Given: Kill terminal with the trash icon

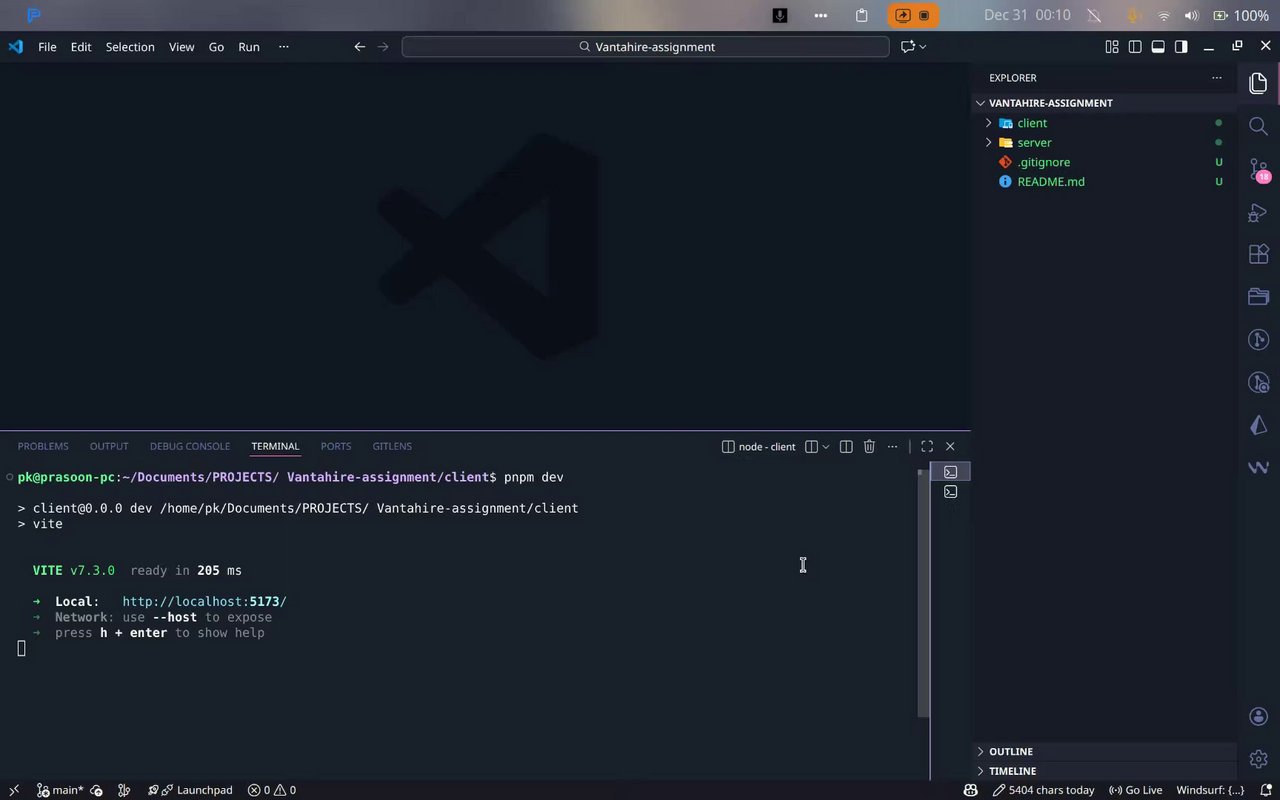Looking at the screenshot, I should pyautogui.click(x=869, y=447).
